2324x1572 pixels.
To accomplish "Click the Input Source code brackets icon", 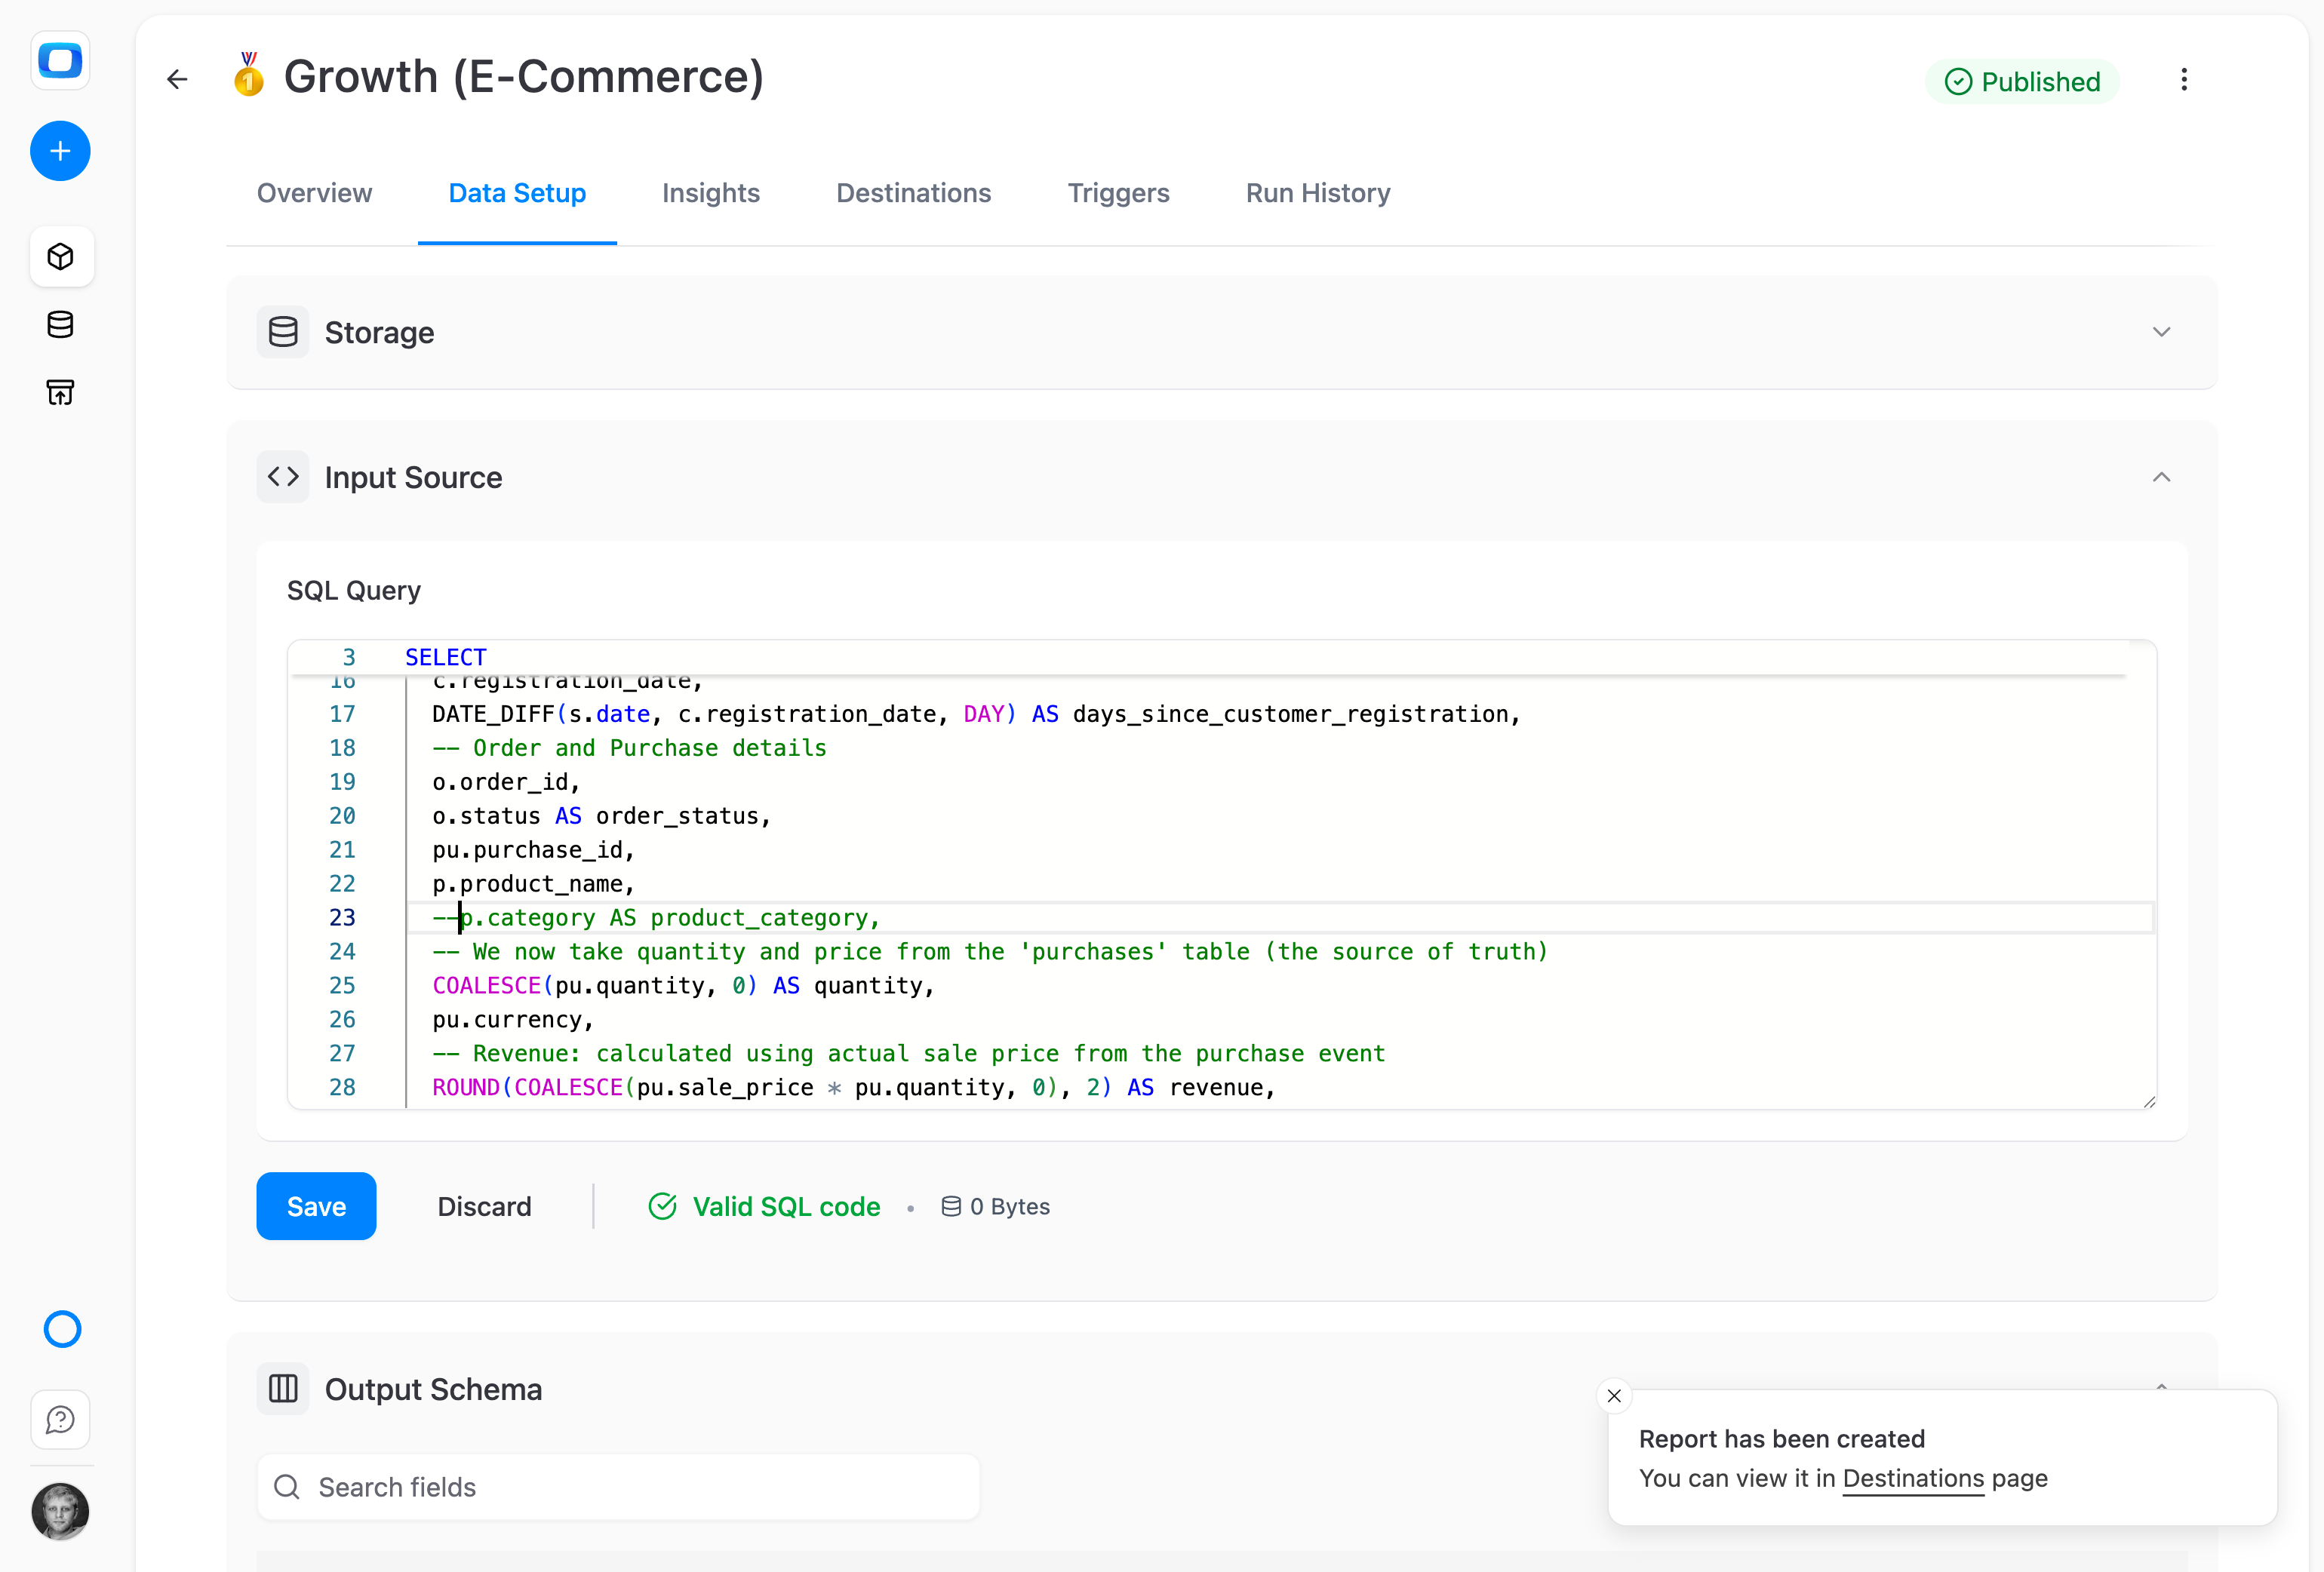I will (283, 477).
